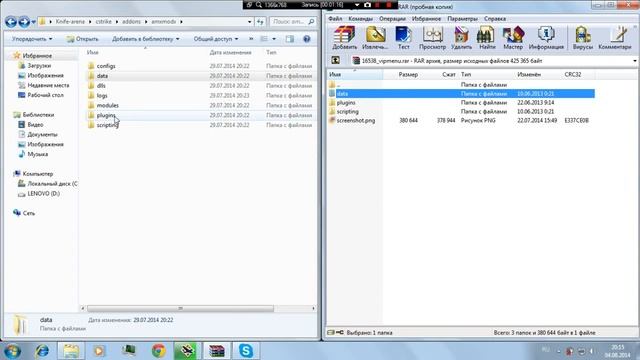
Task: Click Explorer horizontal scrollbar thumb
Action: [x=180, y=309]
